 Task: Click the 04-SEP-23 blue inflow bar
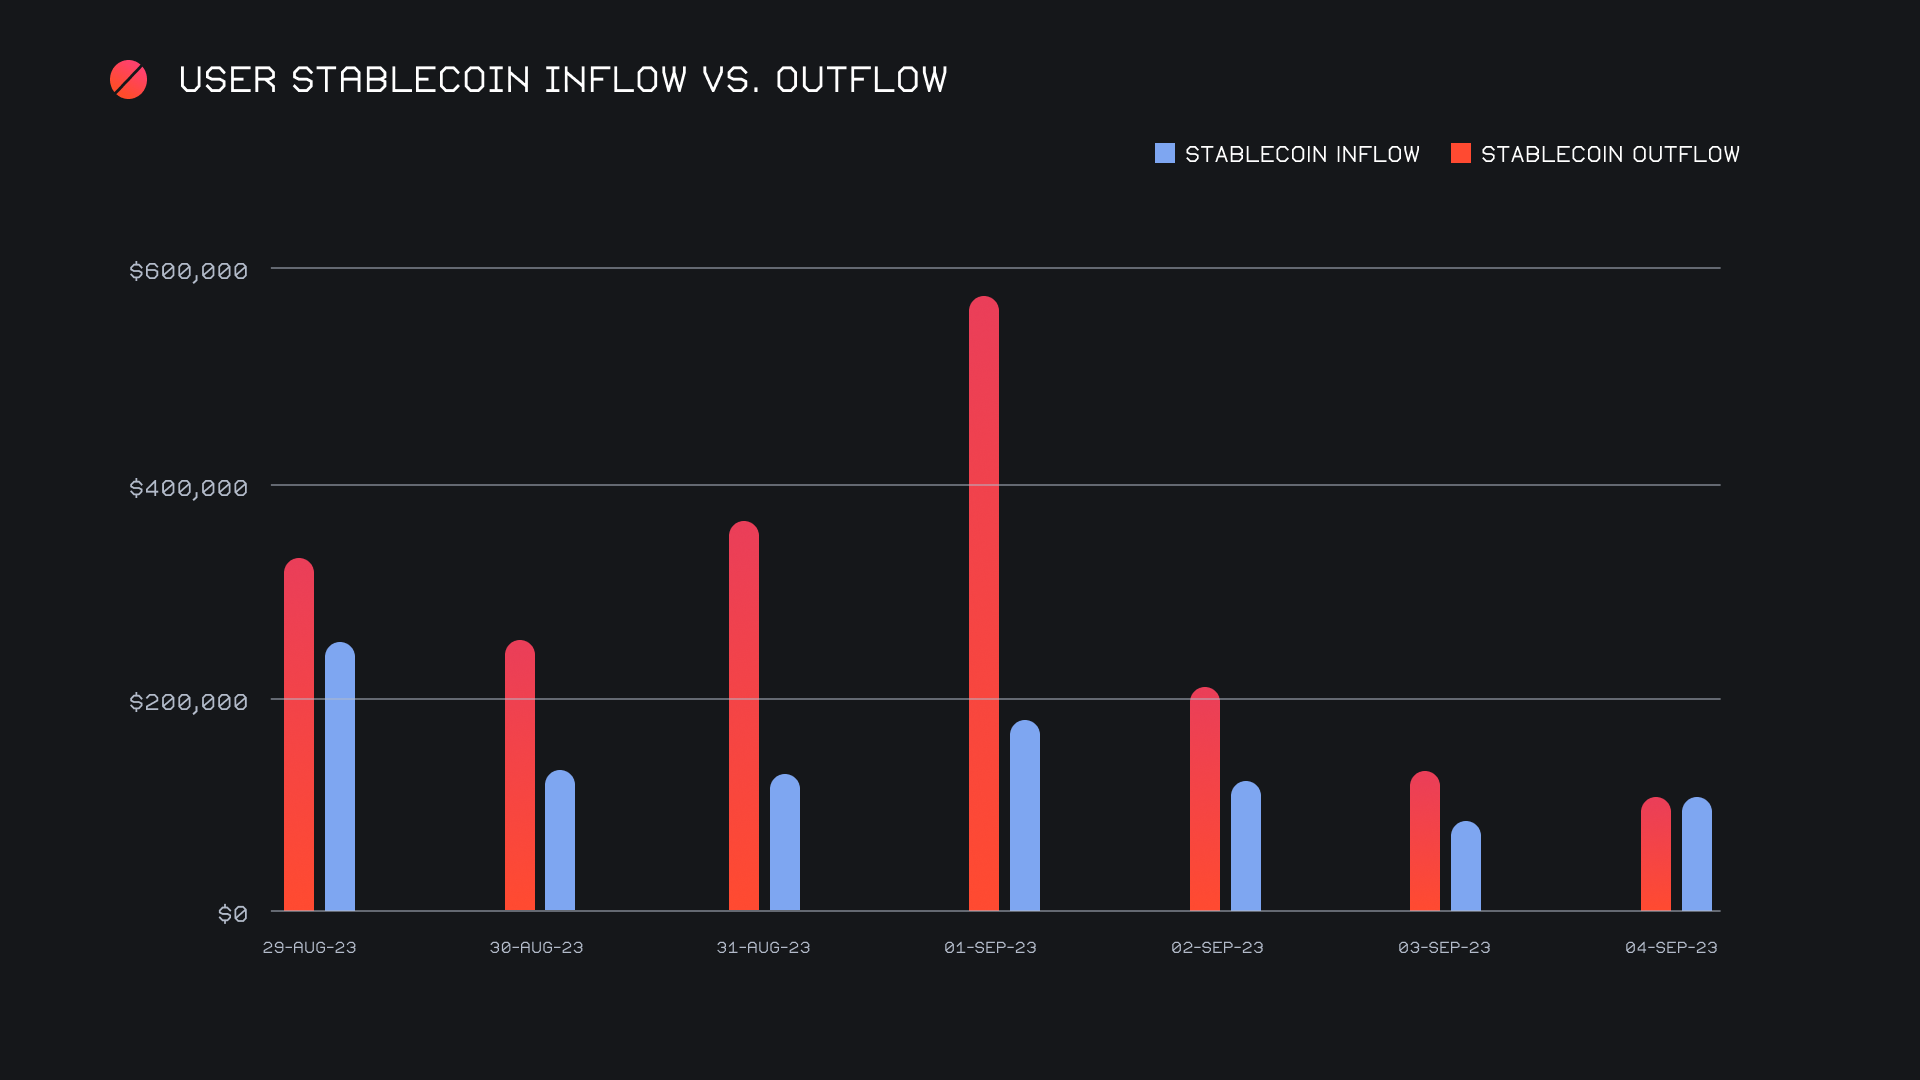[1696, 854]
